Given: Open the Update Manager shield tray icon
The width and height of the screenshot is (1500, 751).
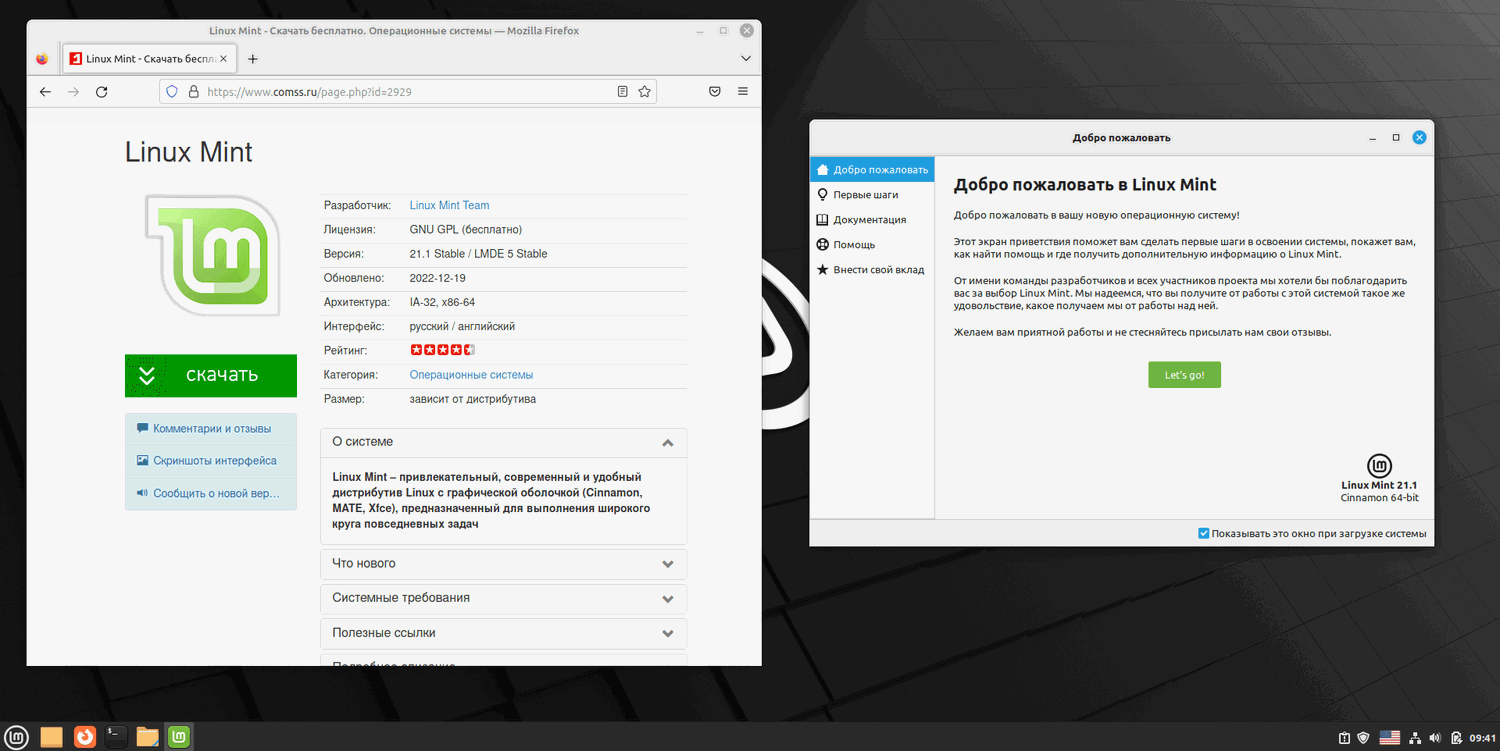Looking at the screenshot, I should pos(1362,738).
